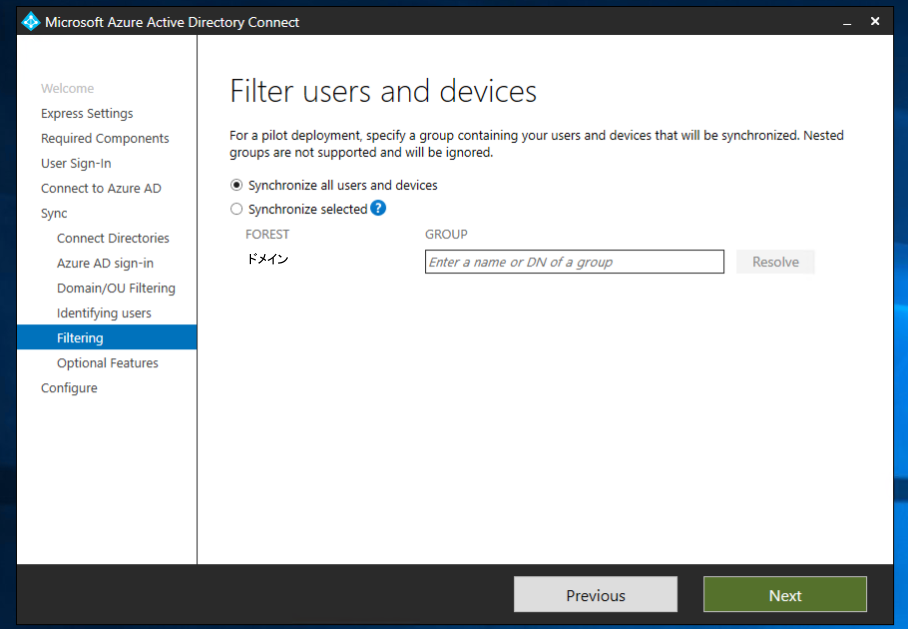The height and width of the screenshot is (635, 913).
Task: Click the FOREST column header
Action: (x=268, y=235)
